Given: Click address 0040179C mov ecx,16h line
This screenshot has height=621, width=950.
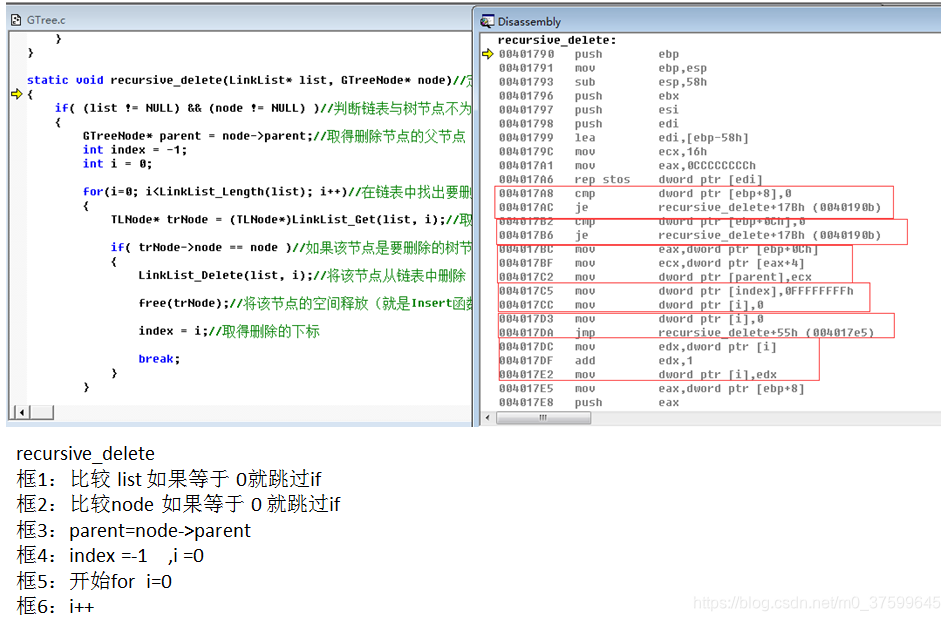Looking at the screenshot, I should pyautogui.click(x=603, y=151).
